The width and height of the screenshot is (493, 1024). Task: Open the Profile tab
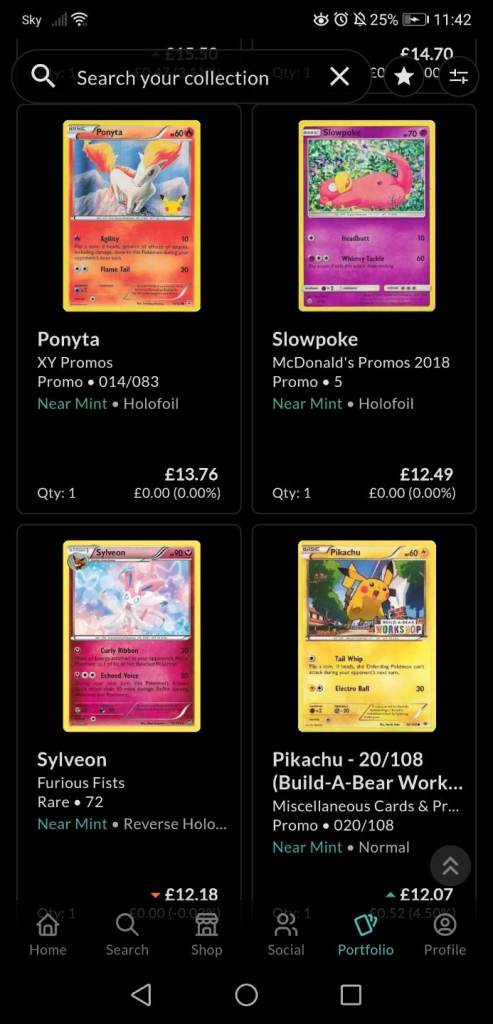[445, 935]
